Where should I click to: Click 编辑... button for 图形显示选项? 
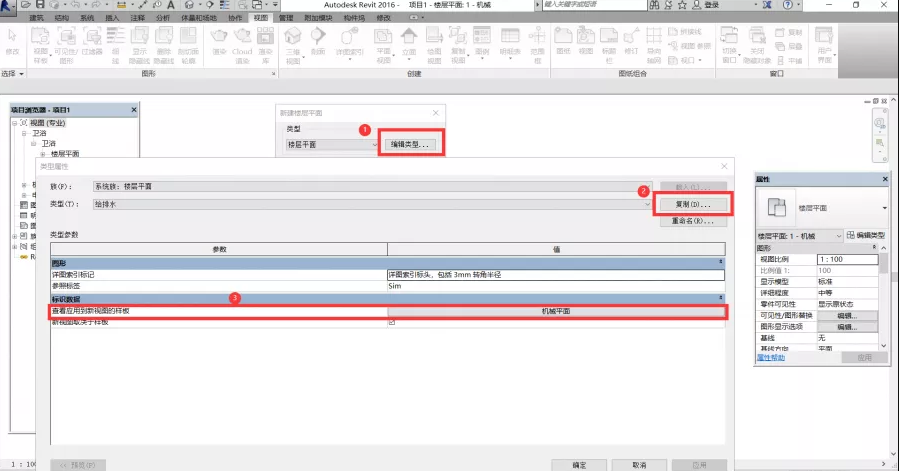[847, 327]
